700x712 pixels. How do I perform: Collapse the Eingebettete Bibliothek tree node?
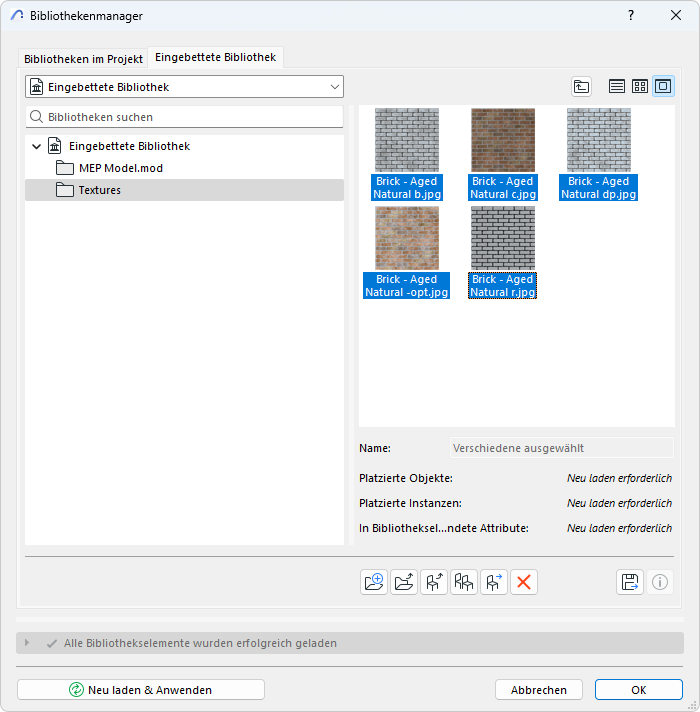point(37,146)
